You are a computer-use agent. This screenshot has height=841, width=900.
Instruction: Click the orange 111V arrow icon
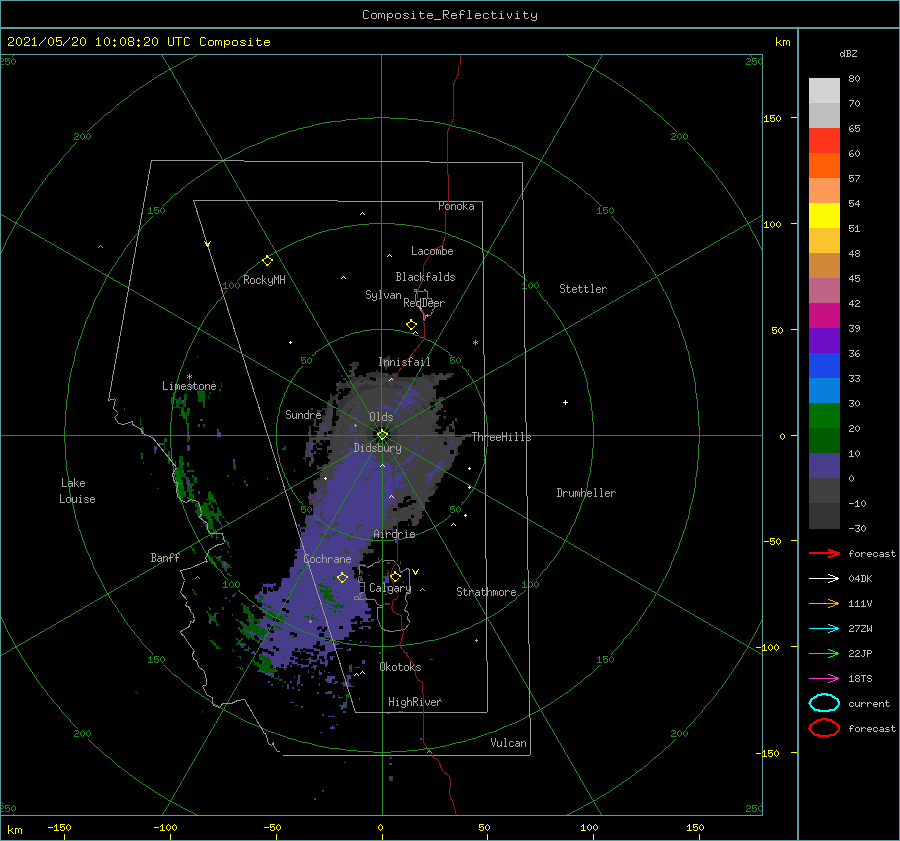tap(824, 603)
